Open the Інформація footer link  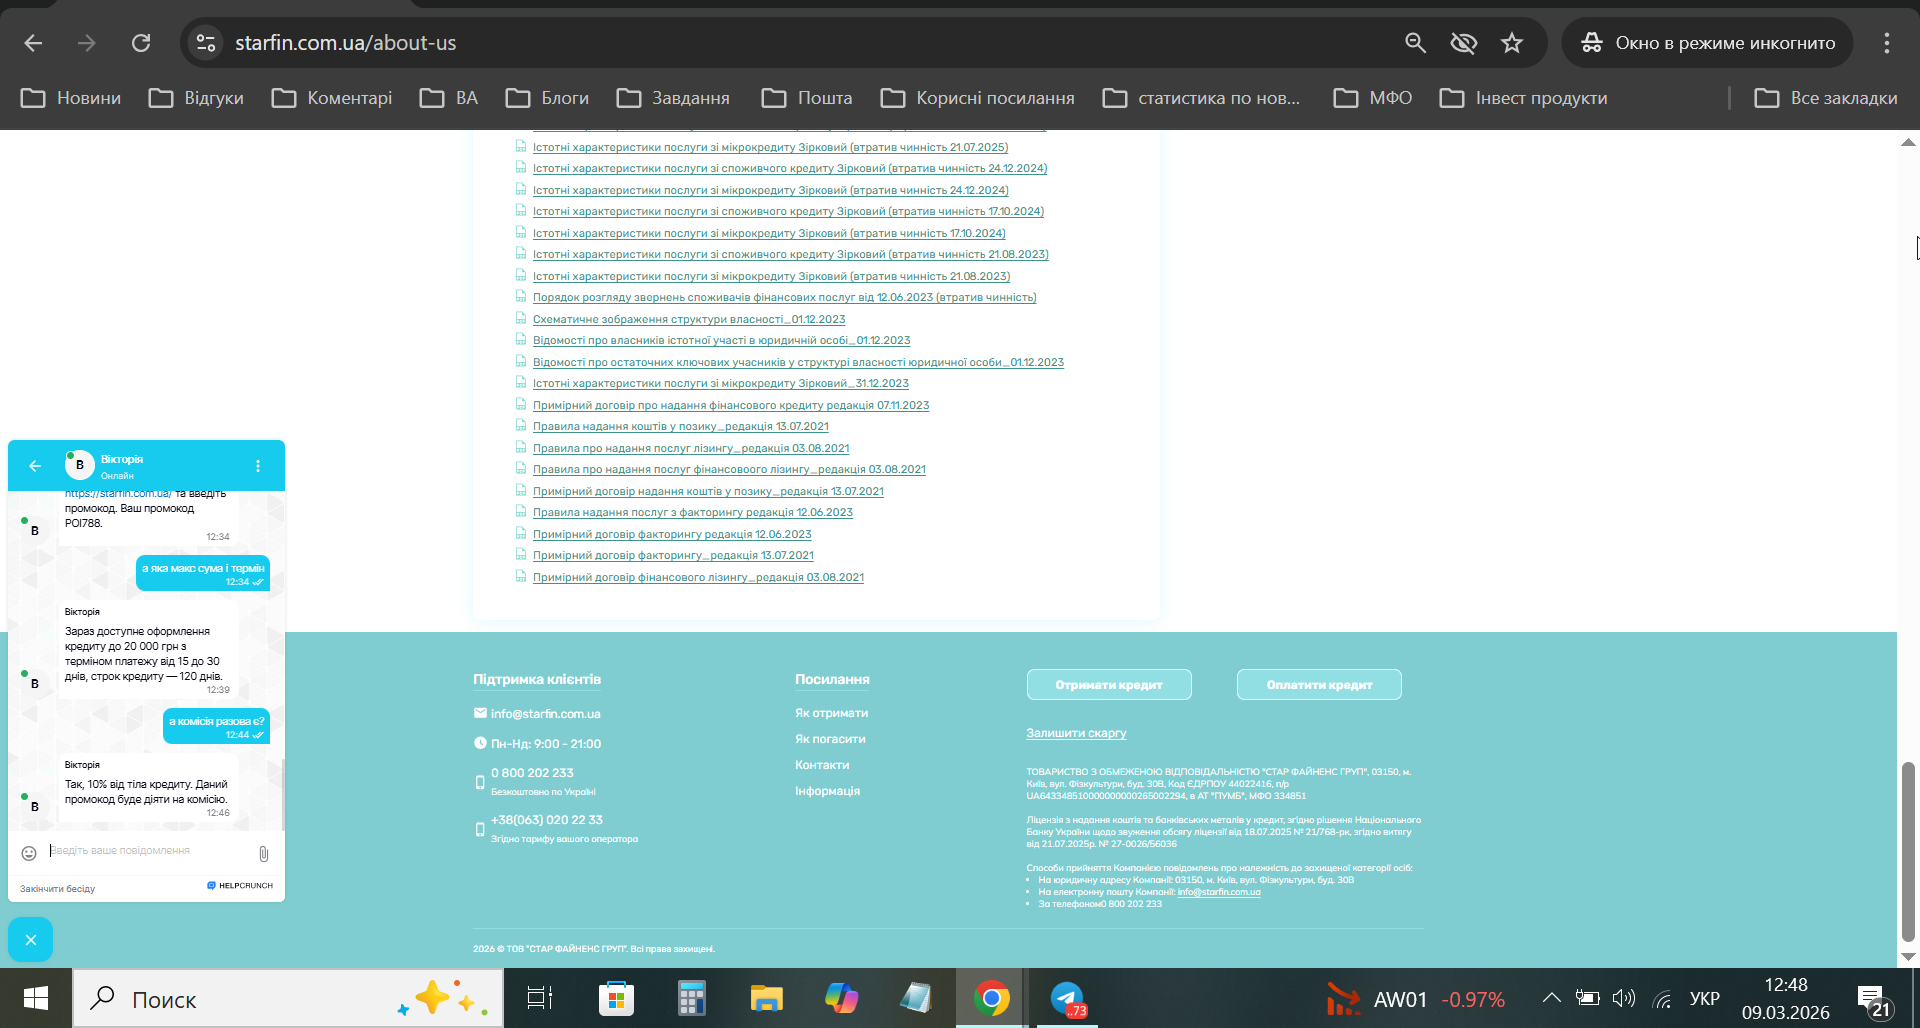[827, 791]
